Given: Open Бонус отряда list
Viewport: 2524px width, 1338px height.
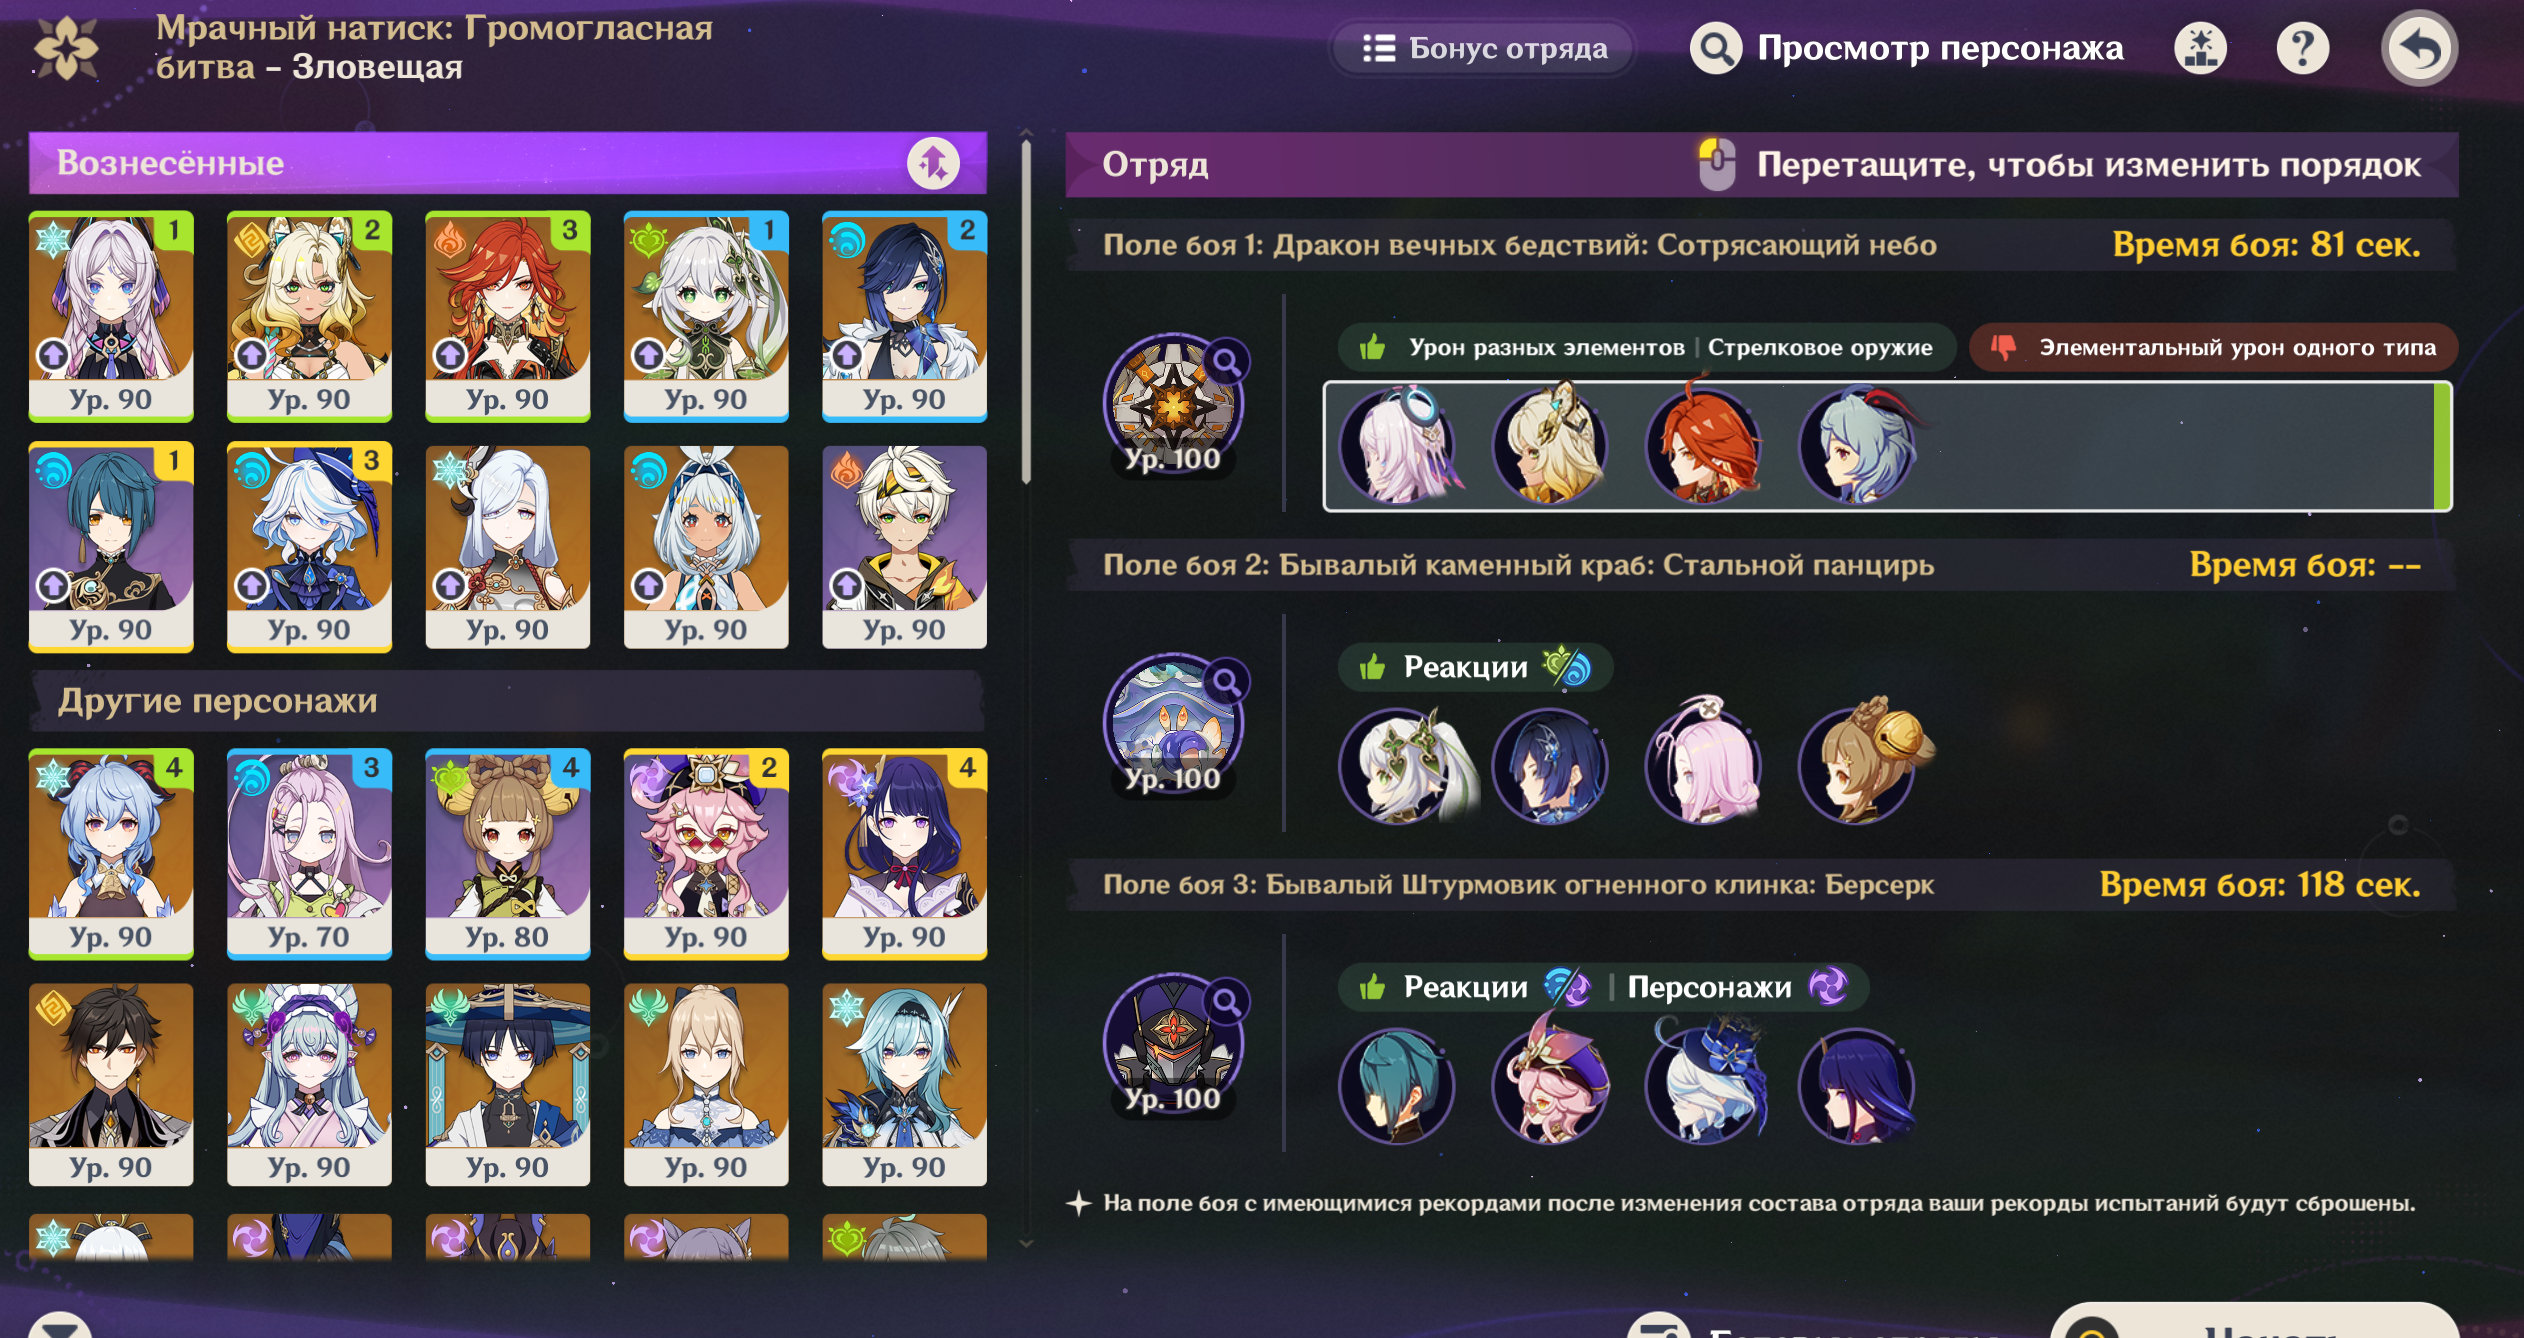Looking at the screenshot, I should (1484, 48).
